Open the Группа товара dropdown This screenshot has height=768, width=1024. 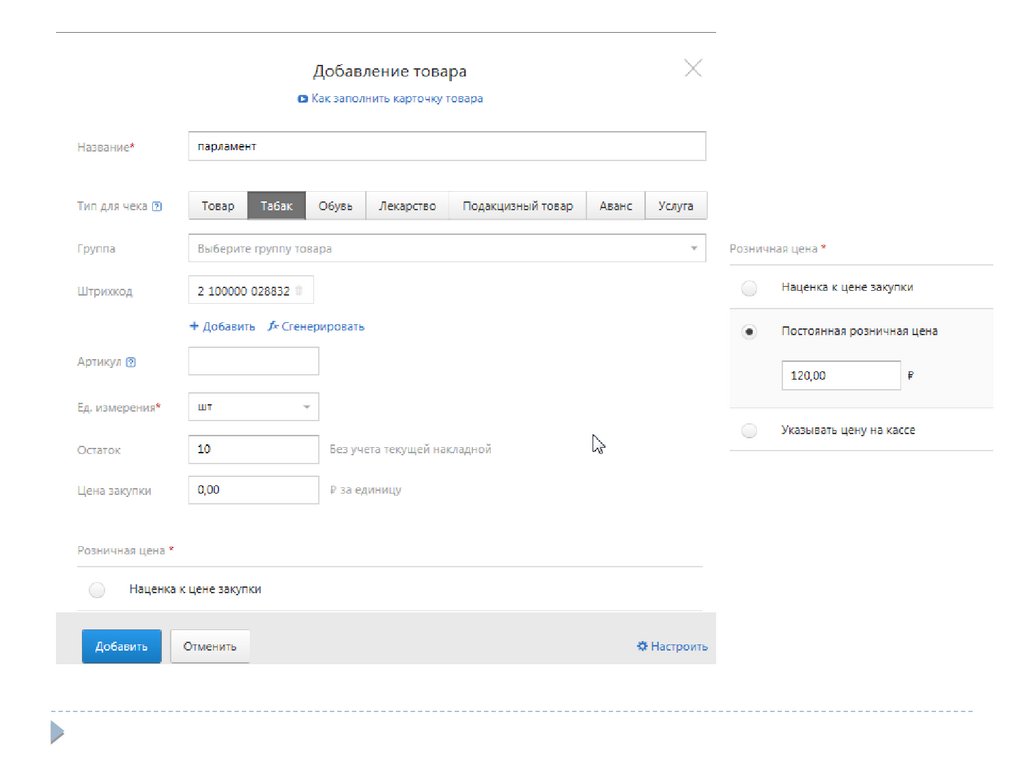coord(446,248)
